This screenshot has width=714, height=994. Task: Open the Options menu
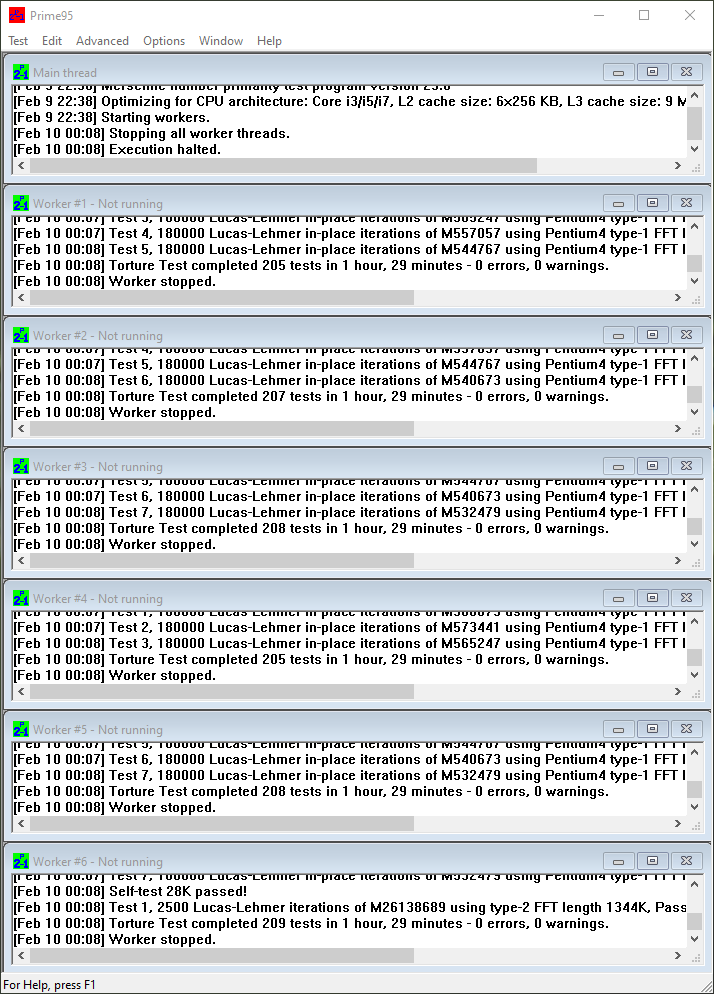[x=164, y=41]
